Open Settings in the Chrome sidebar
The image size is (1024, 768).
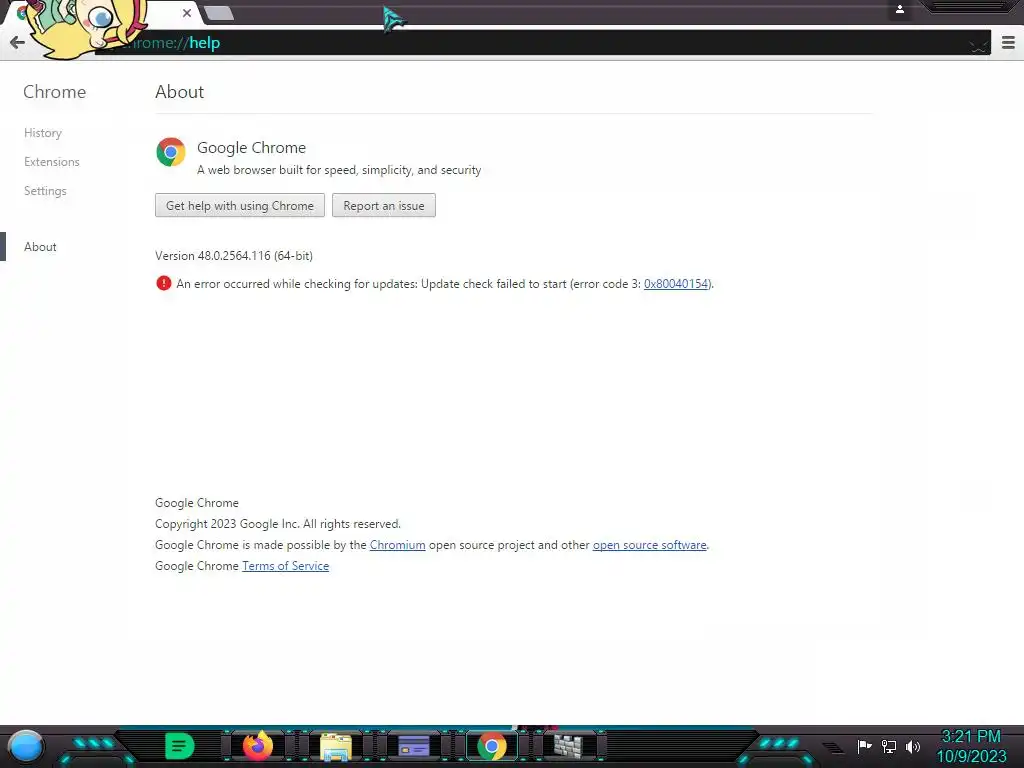pyautogui.click(x=45, y=191)
